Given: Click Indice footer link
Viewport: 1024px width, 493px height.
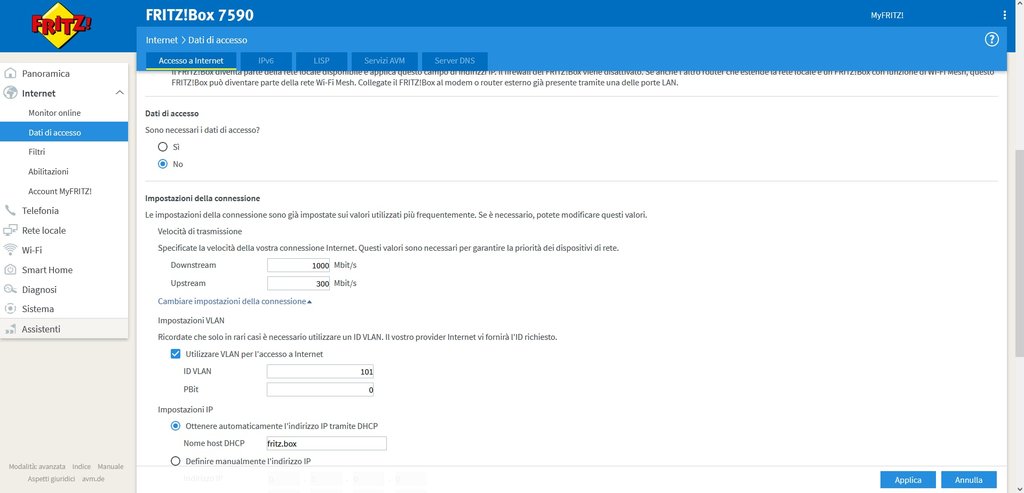Looking at the screenshot, I should [x=82, y=467].
